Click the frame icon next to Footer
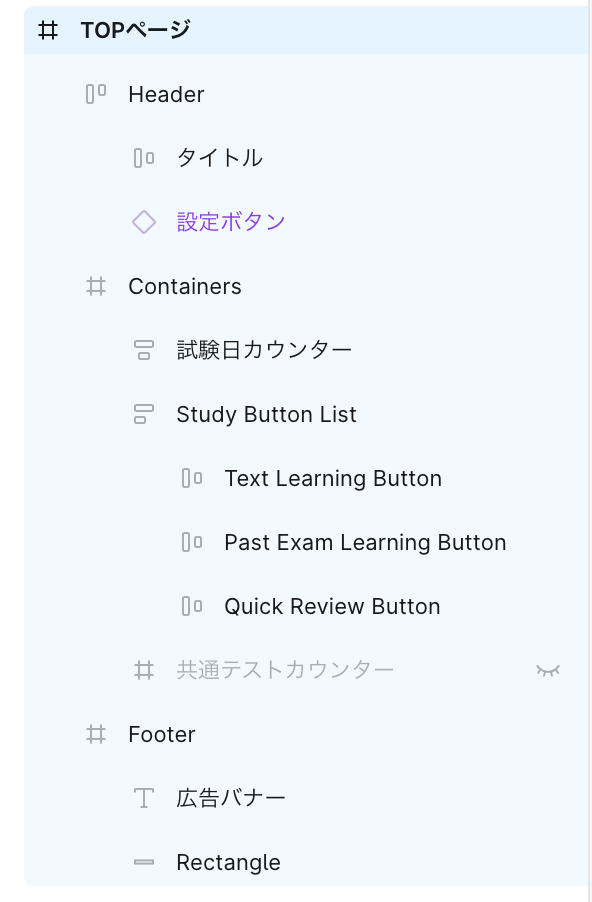The width and height of the screenshot is (592, 902). pyautogui.click(x=96, y=734)
